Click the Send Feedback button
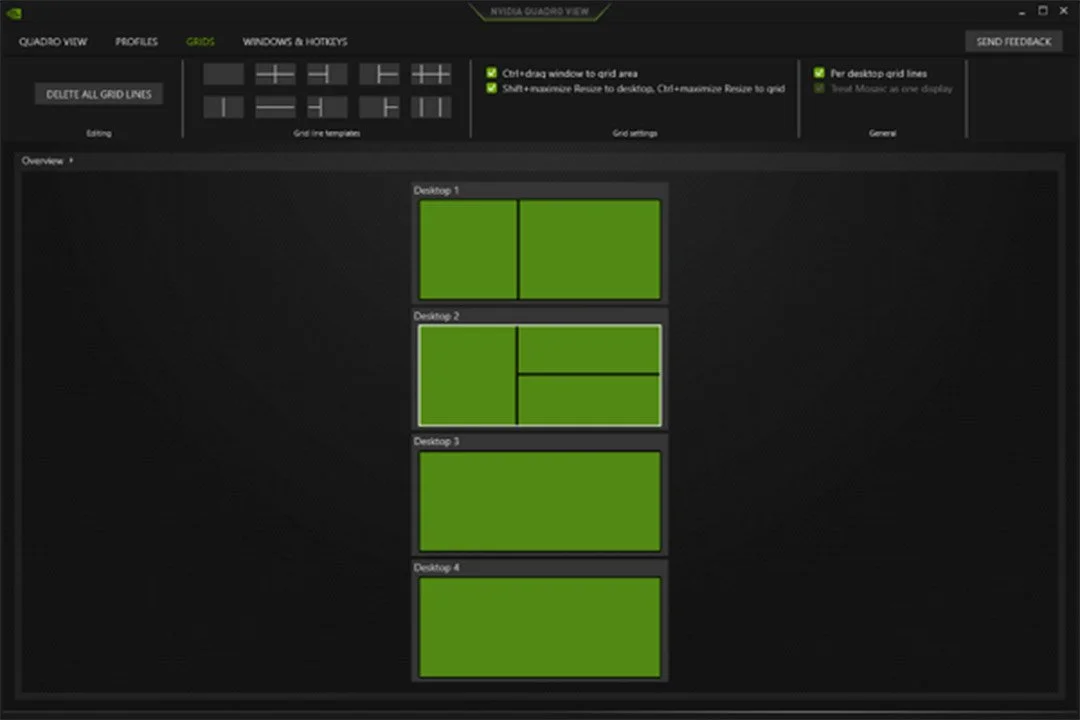The width and height of the screenshot is (1080, 720). pyautogui.click(x=1013, y=41)
